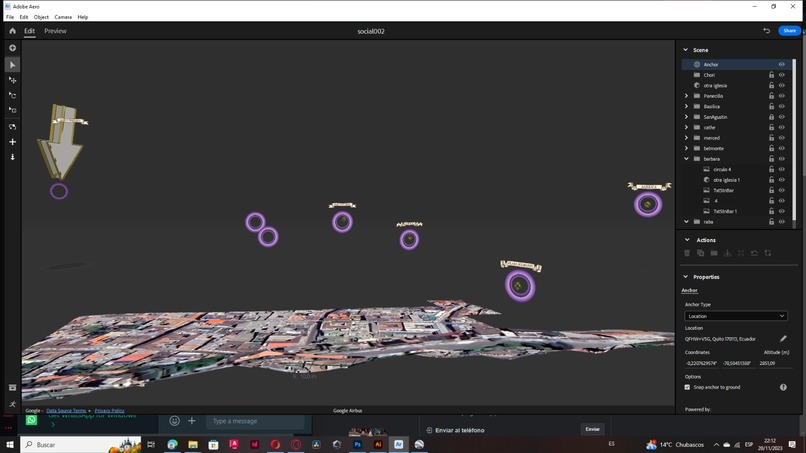Screen dimensions: 806x453
Task: Expand the Panecillo group
Action: (686, 96)
